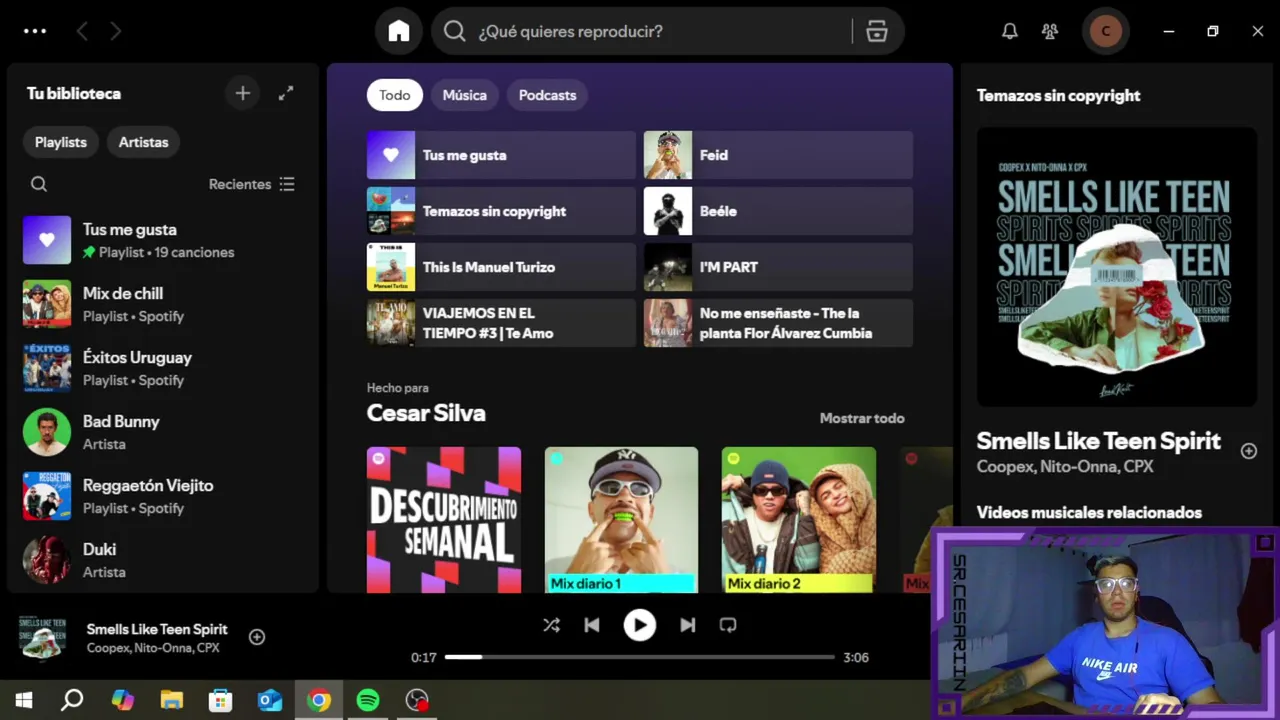Open Éxitos Uruguay playlist
Image resolution: width=1280 pixels, height=720 pixels.
[x=162, y=368]
